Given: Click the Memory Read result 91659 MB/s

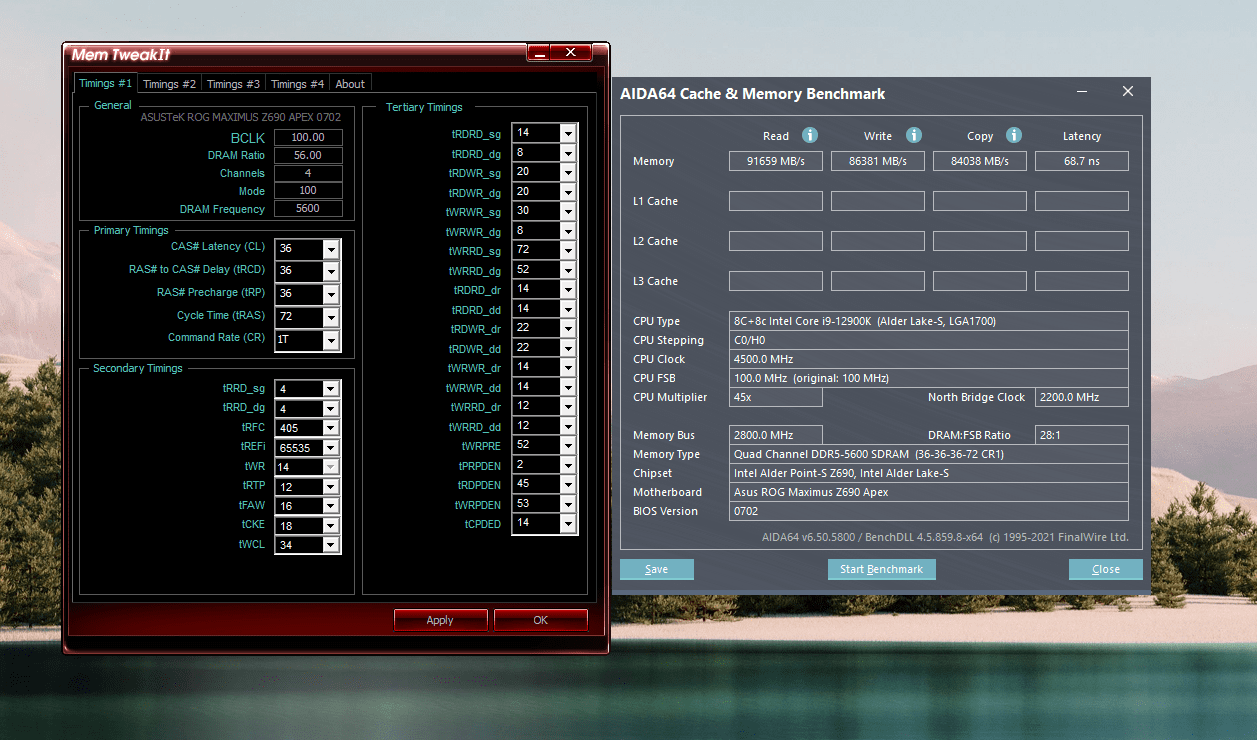Looking at the screenshot, I should [776, 161].
